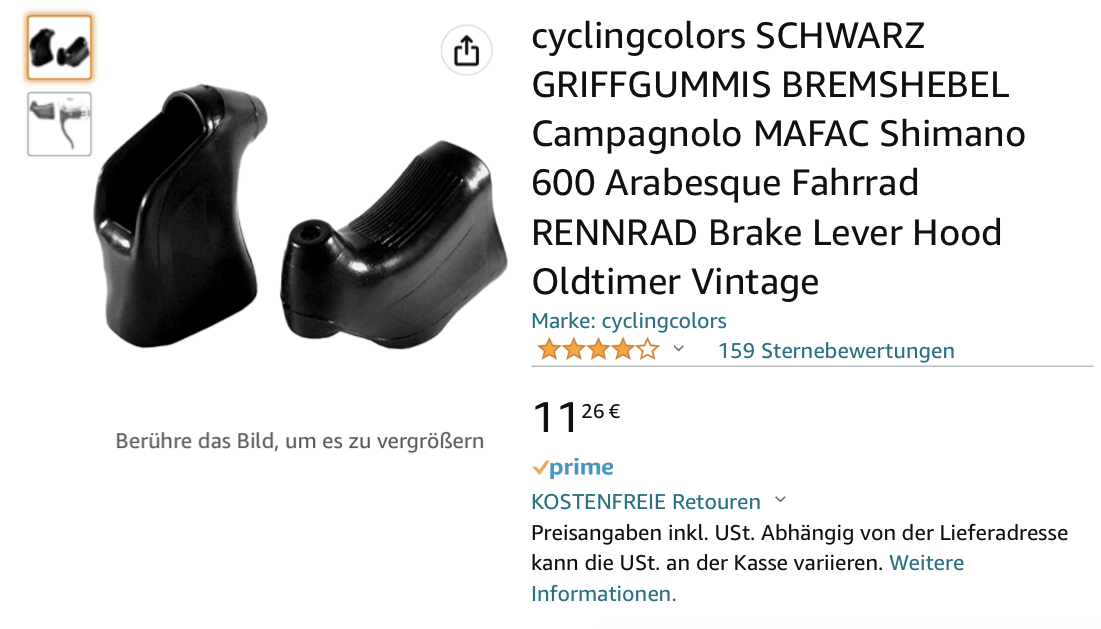
Task: Click the left brake hood in image
Action: pyautogui.click(x=180, y=215)
